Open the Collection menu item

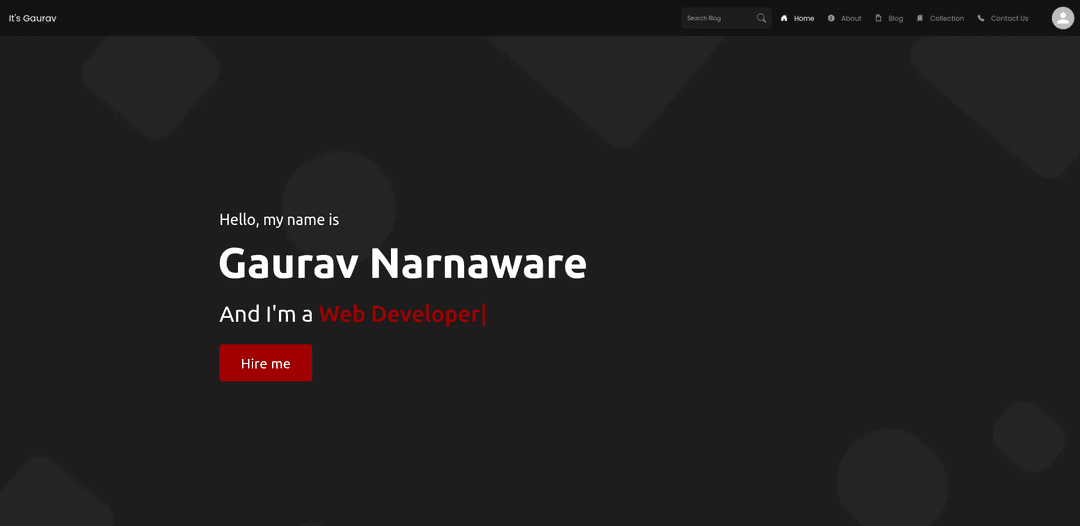coord(946,19)
